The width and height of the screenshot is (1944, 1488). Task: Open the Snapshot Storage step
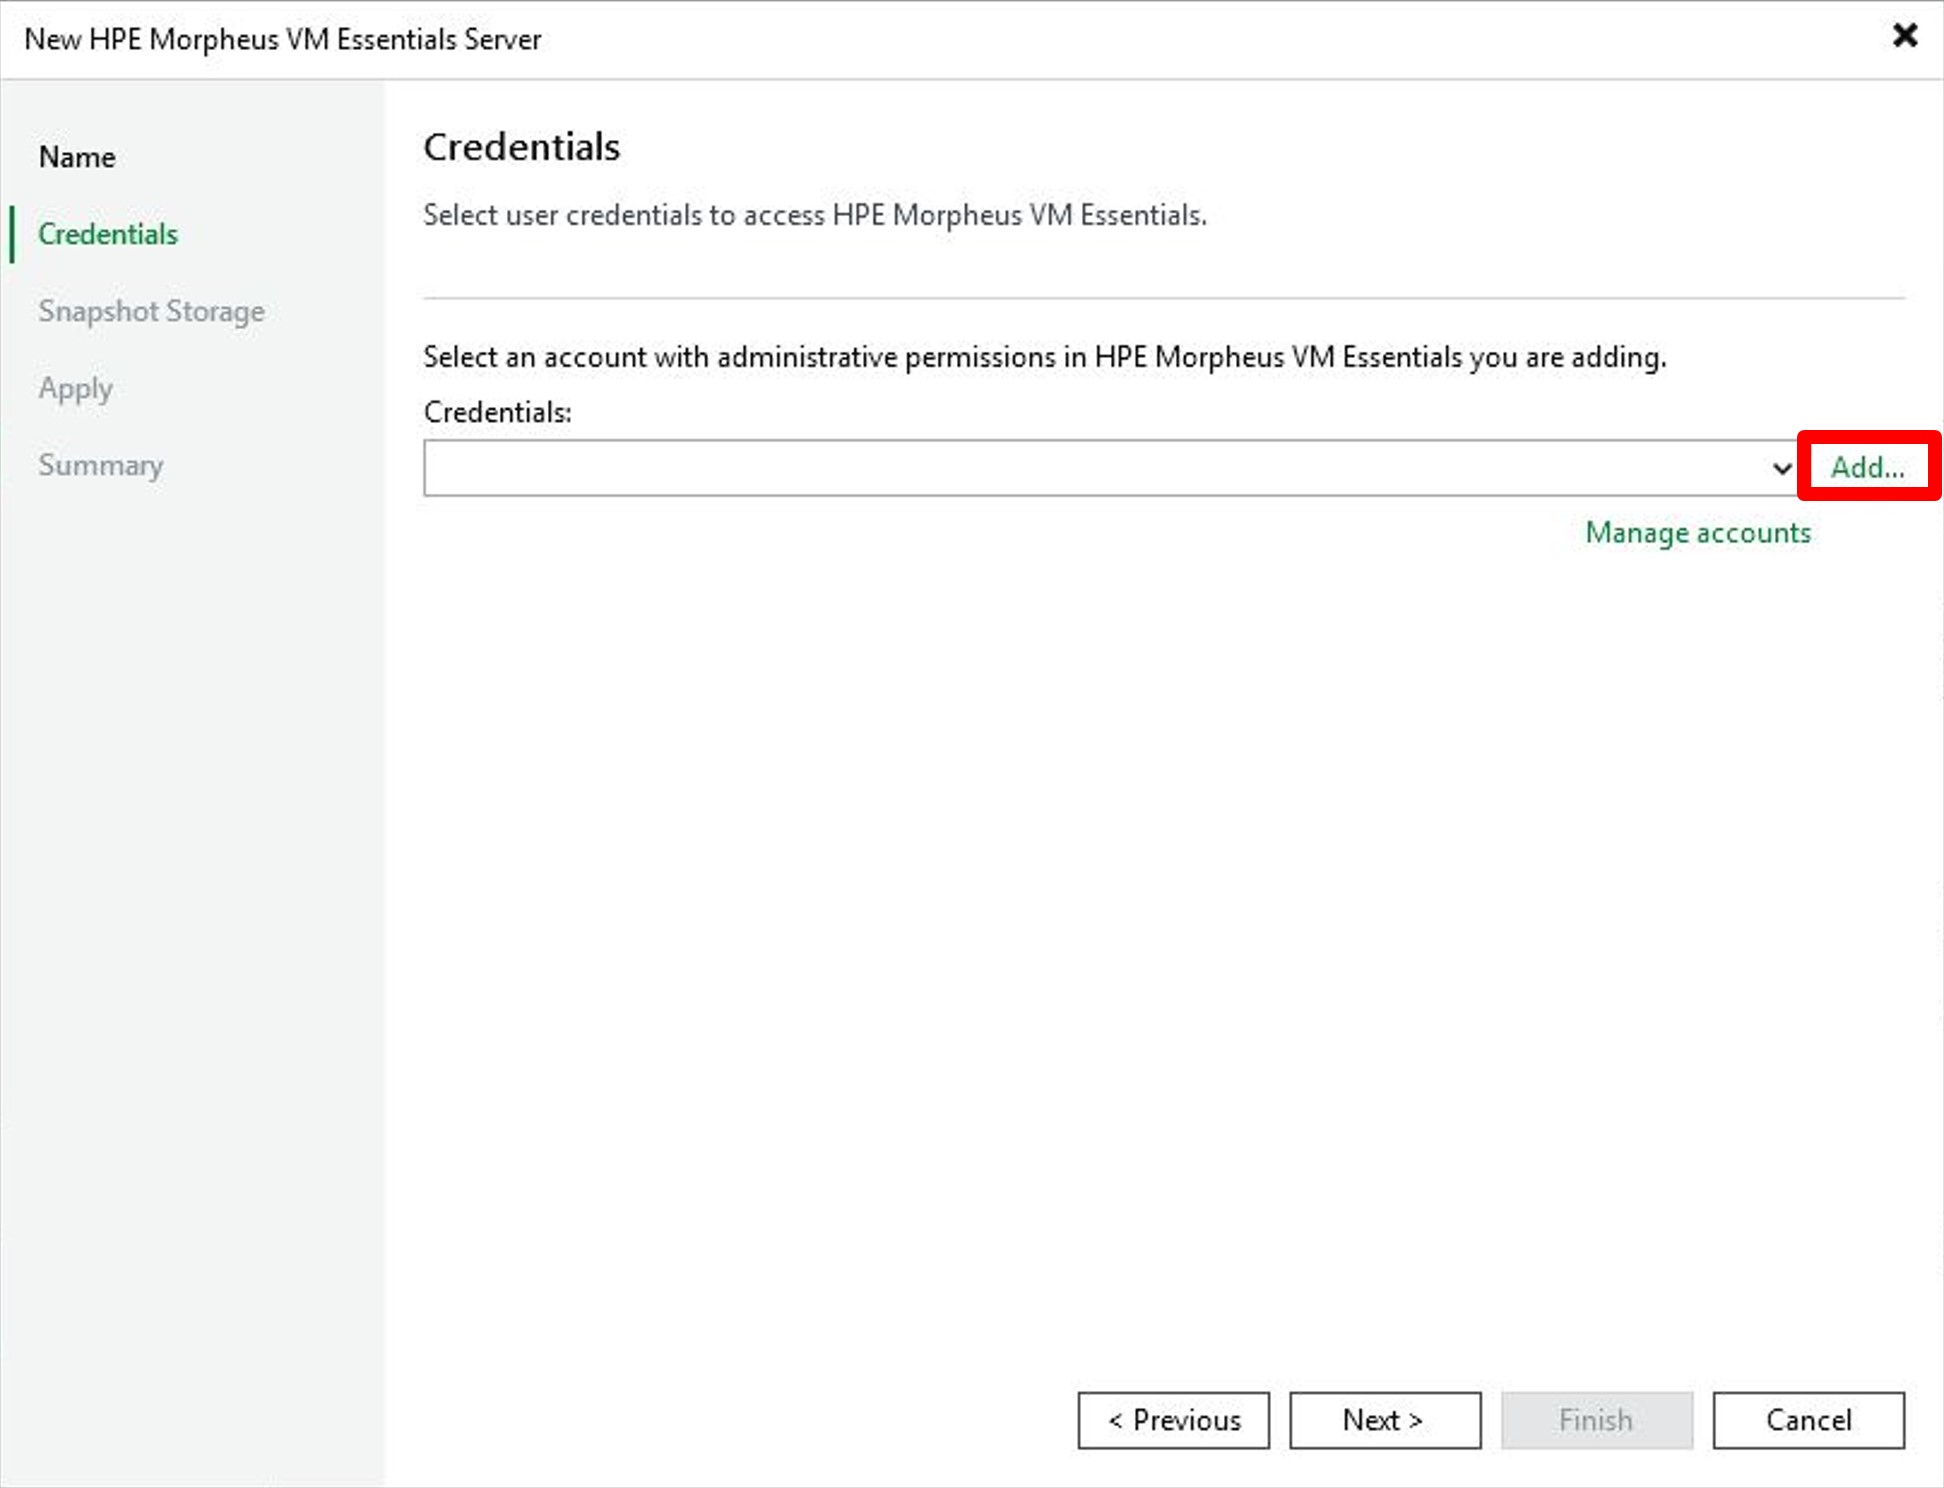point(152,311)
